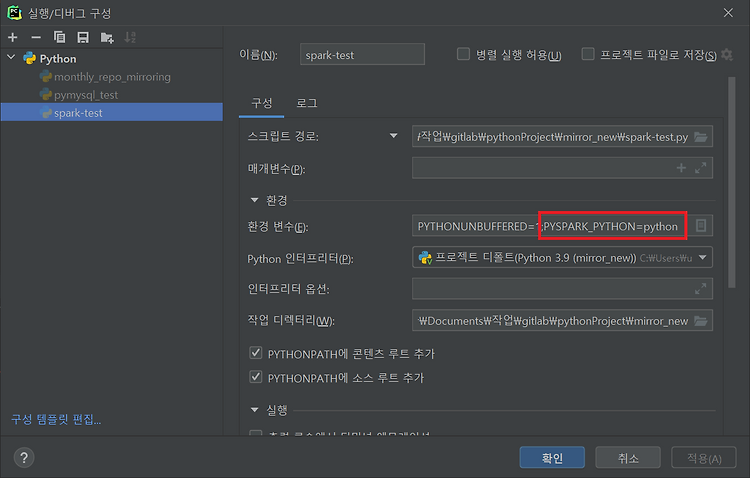750x478 pixels.
Task: Open the script path type dropdown
Action: click(393, 136)
